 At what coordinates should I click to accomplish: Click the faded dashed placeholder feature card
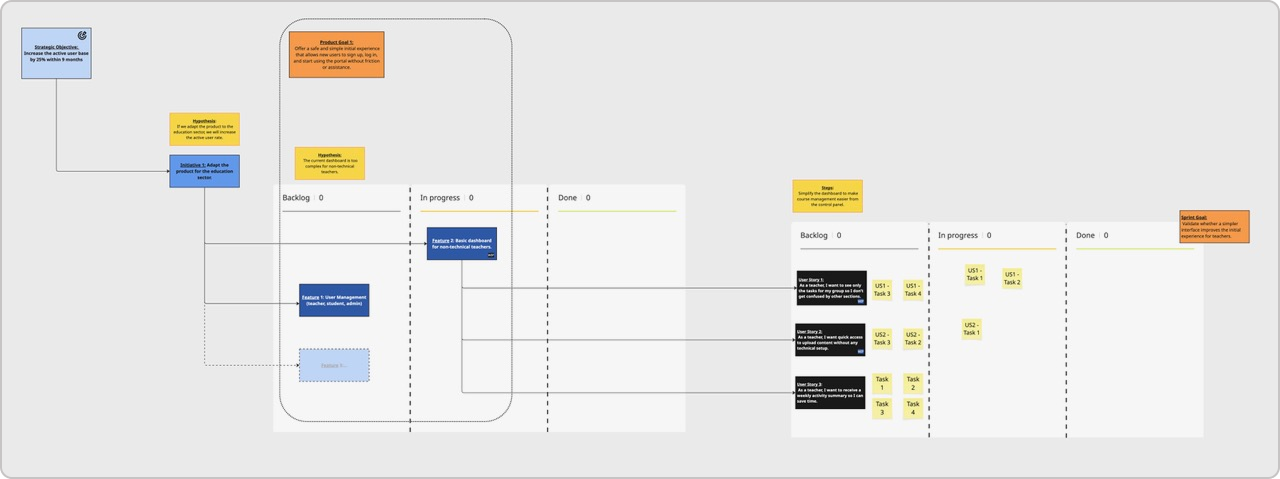click(335, 365)
